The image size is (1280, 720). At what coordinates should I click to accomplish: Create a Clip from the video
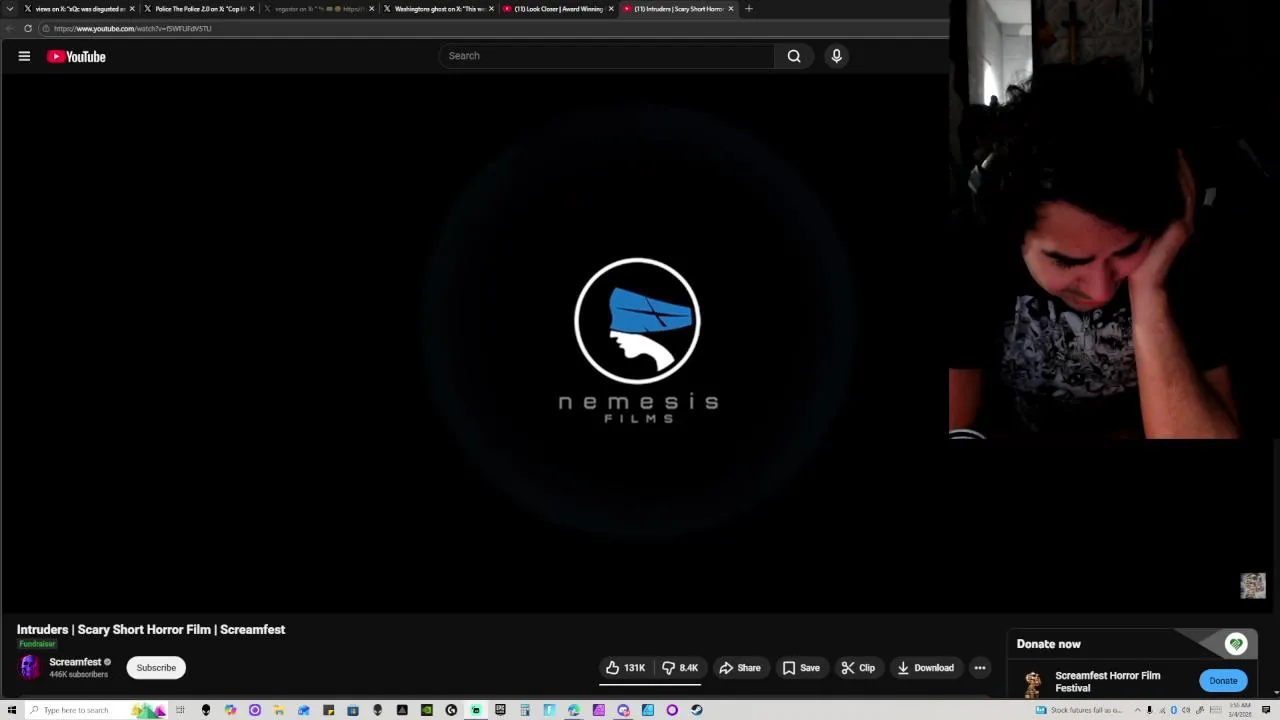click(858, 668)
